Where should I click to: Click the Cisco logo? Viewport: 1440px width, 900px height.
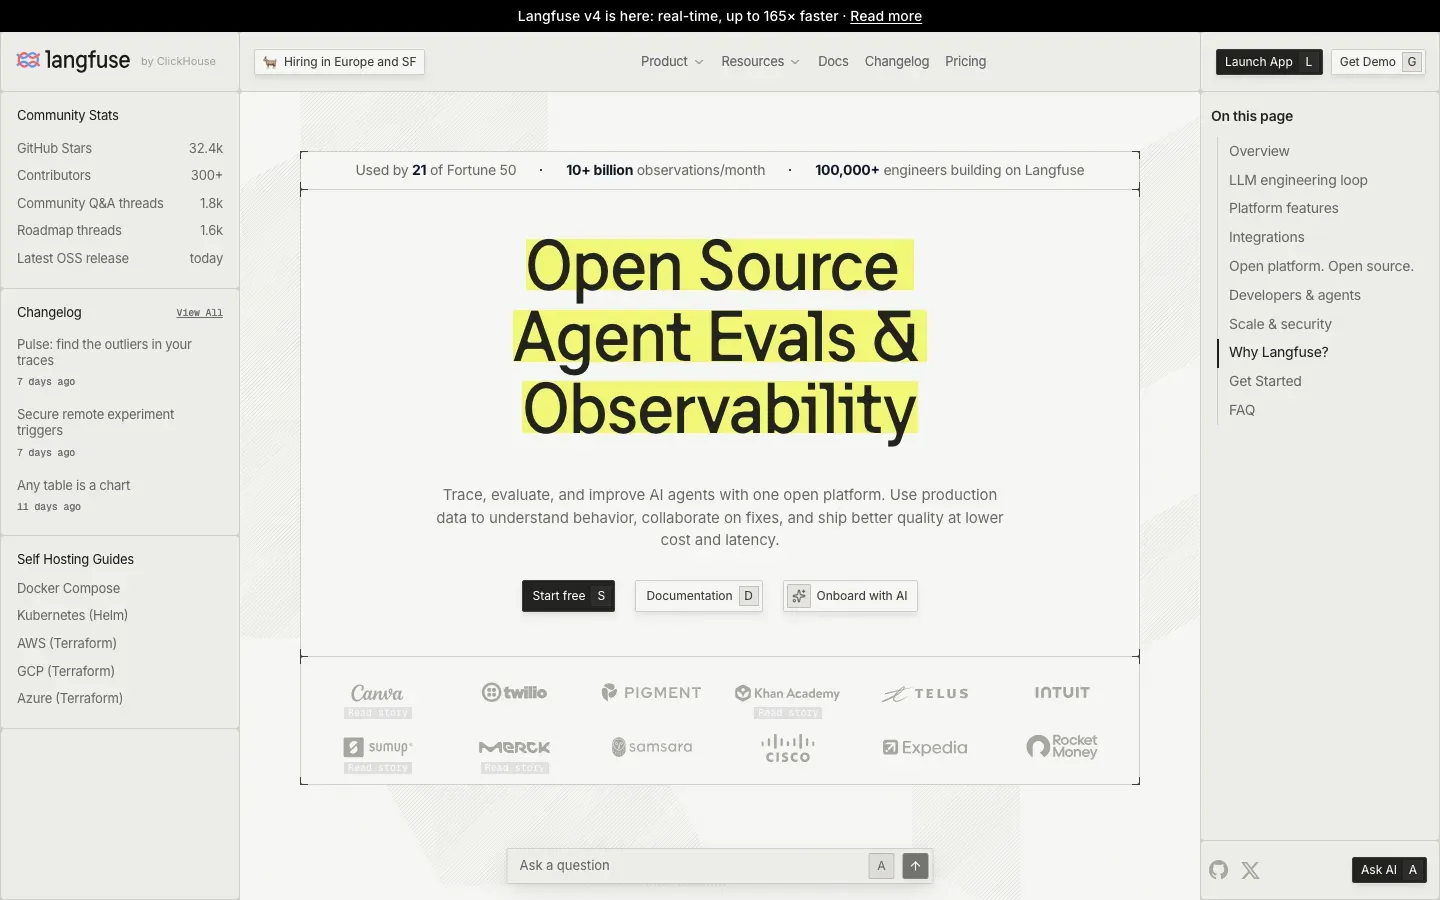click(x=788, y=748)
